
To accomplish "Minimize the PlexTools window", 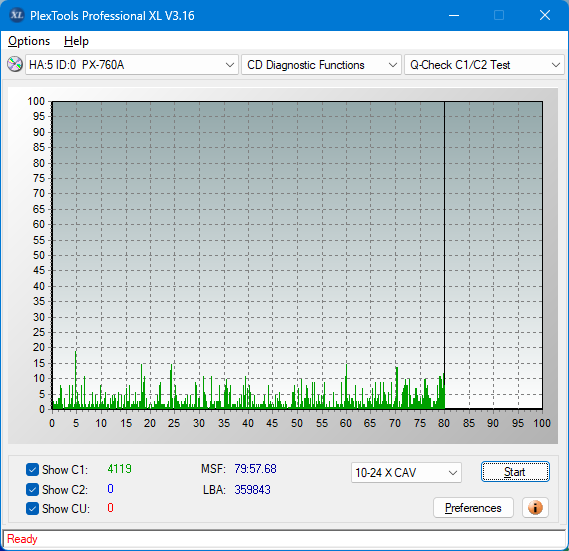I will tap(454, 15).
